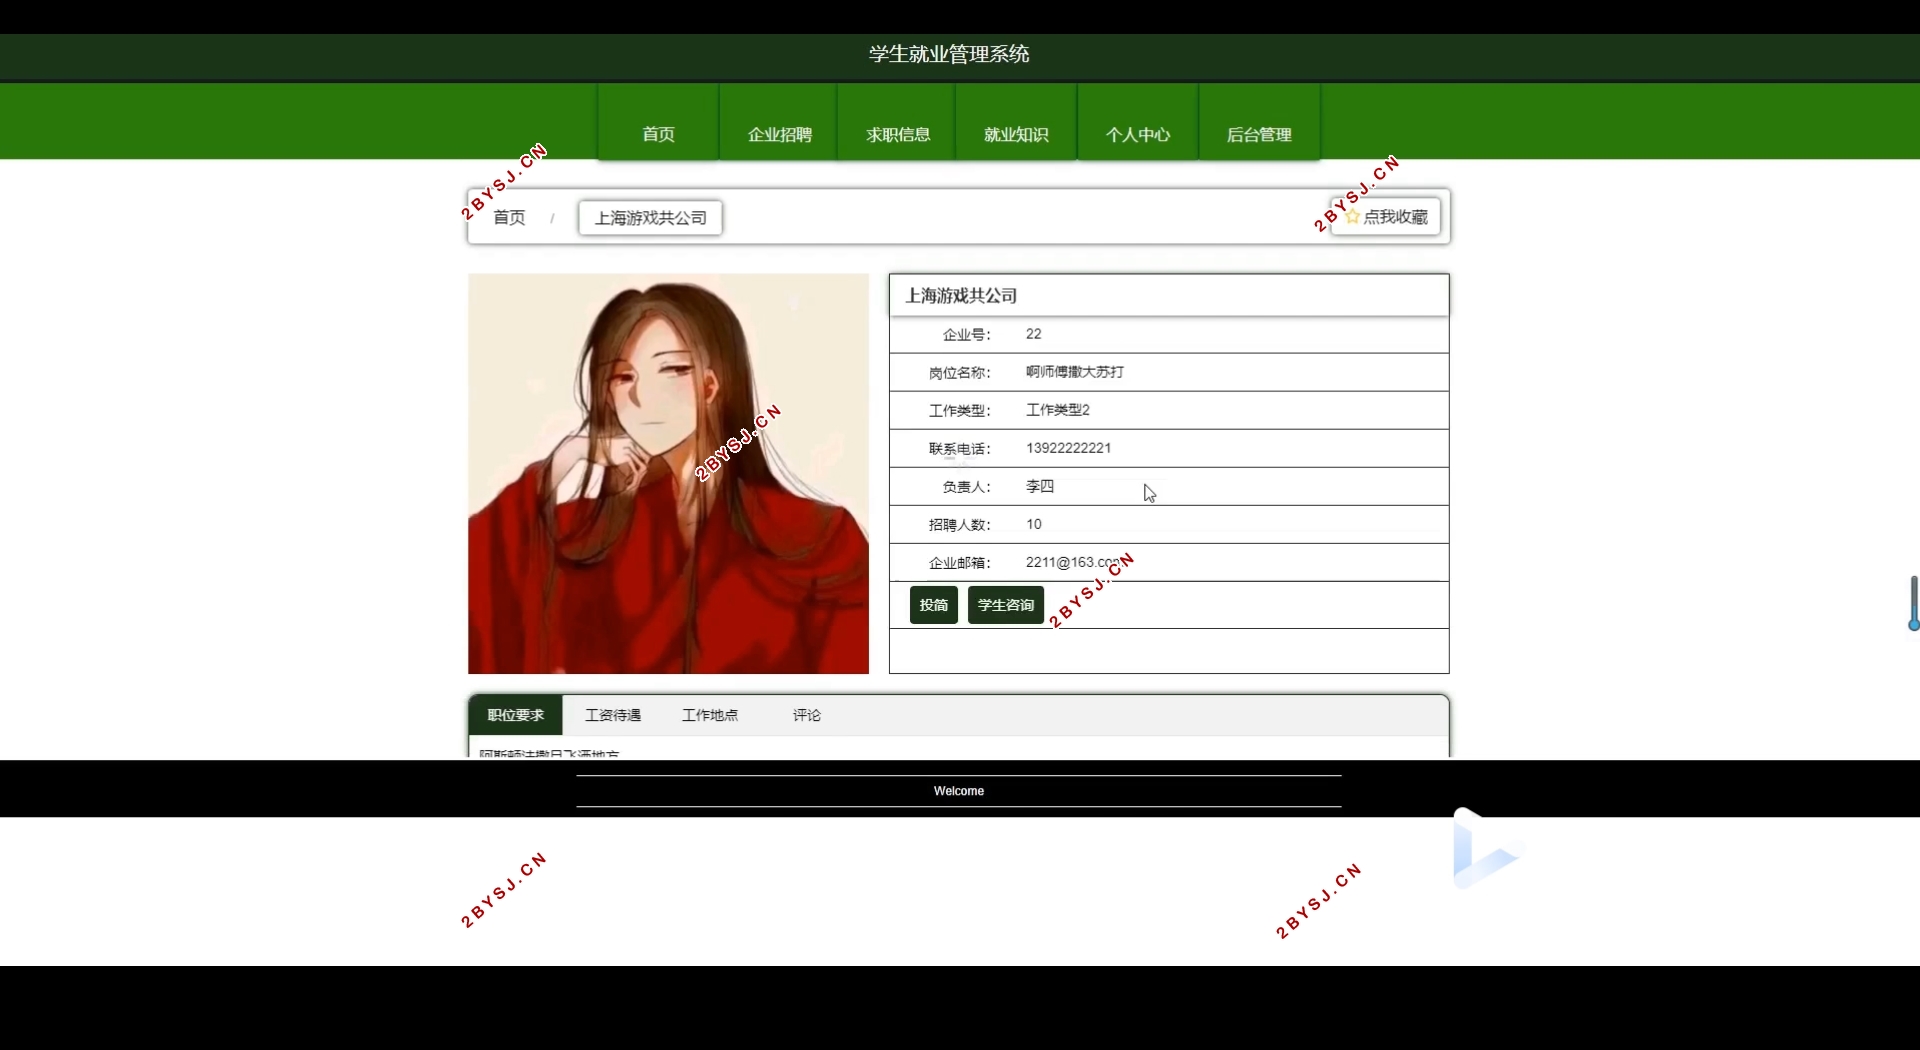The height and width of the screenshot is (1050, 1920).
Task: Click the 学生就业管理系统 site title
Action: click(949, 54)
